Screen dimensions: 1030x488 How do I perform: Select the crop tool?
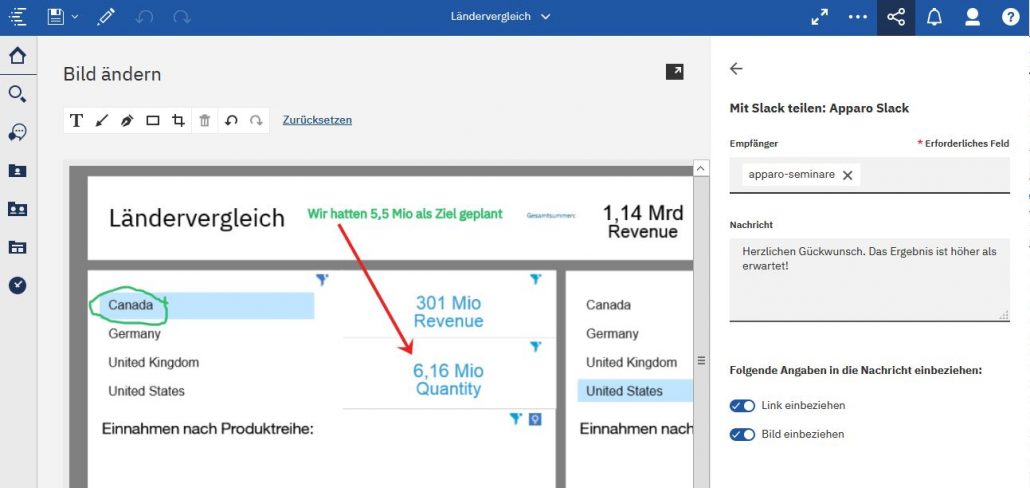[178, 120]
